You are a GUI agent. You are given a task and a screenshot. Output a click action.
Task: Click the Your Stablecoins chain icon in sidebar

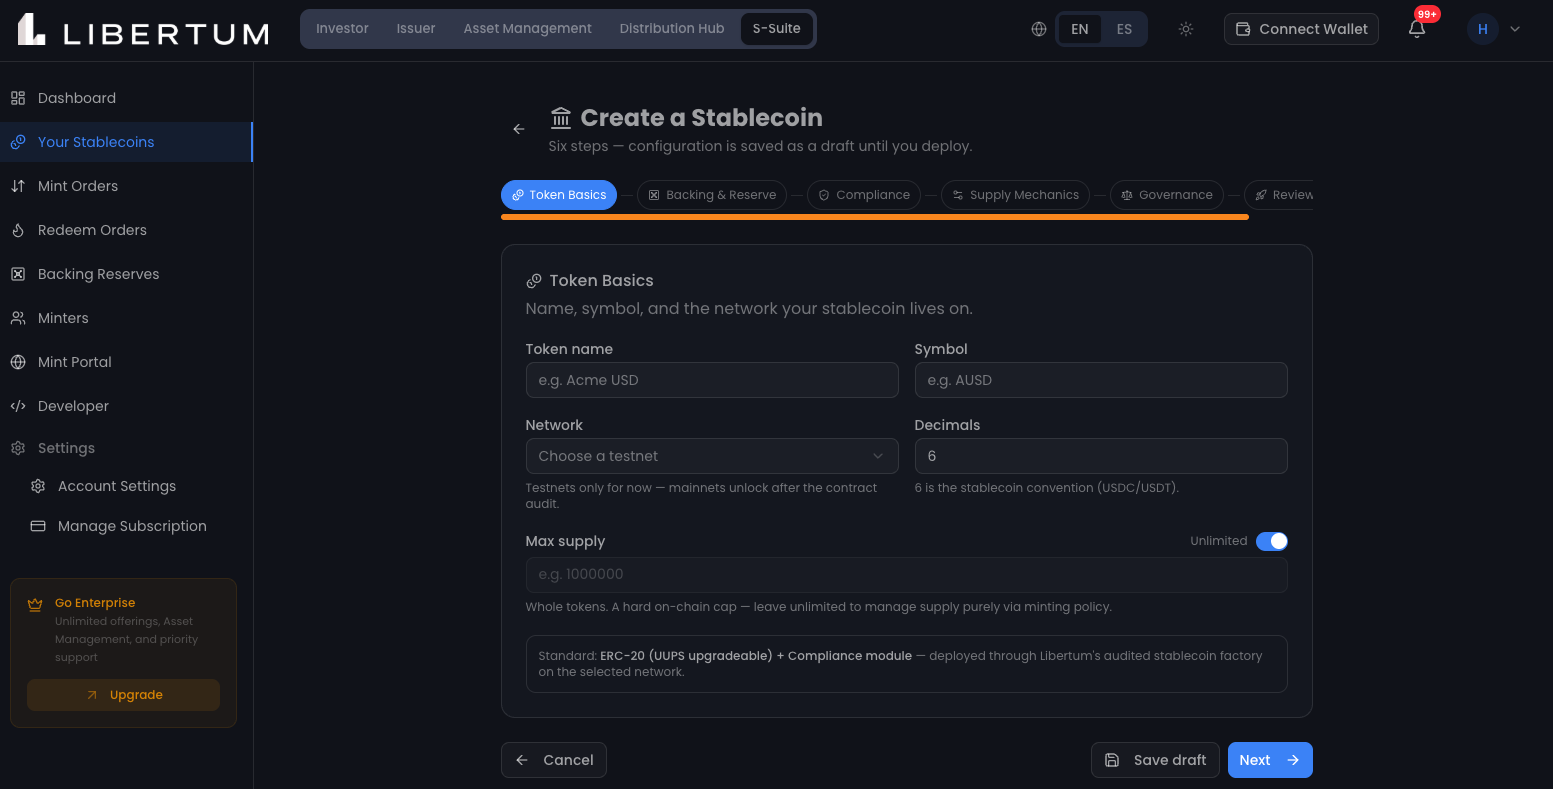pyautogui.click(x=18, y=142)
